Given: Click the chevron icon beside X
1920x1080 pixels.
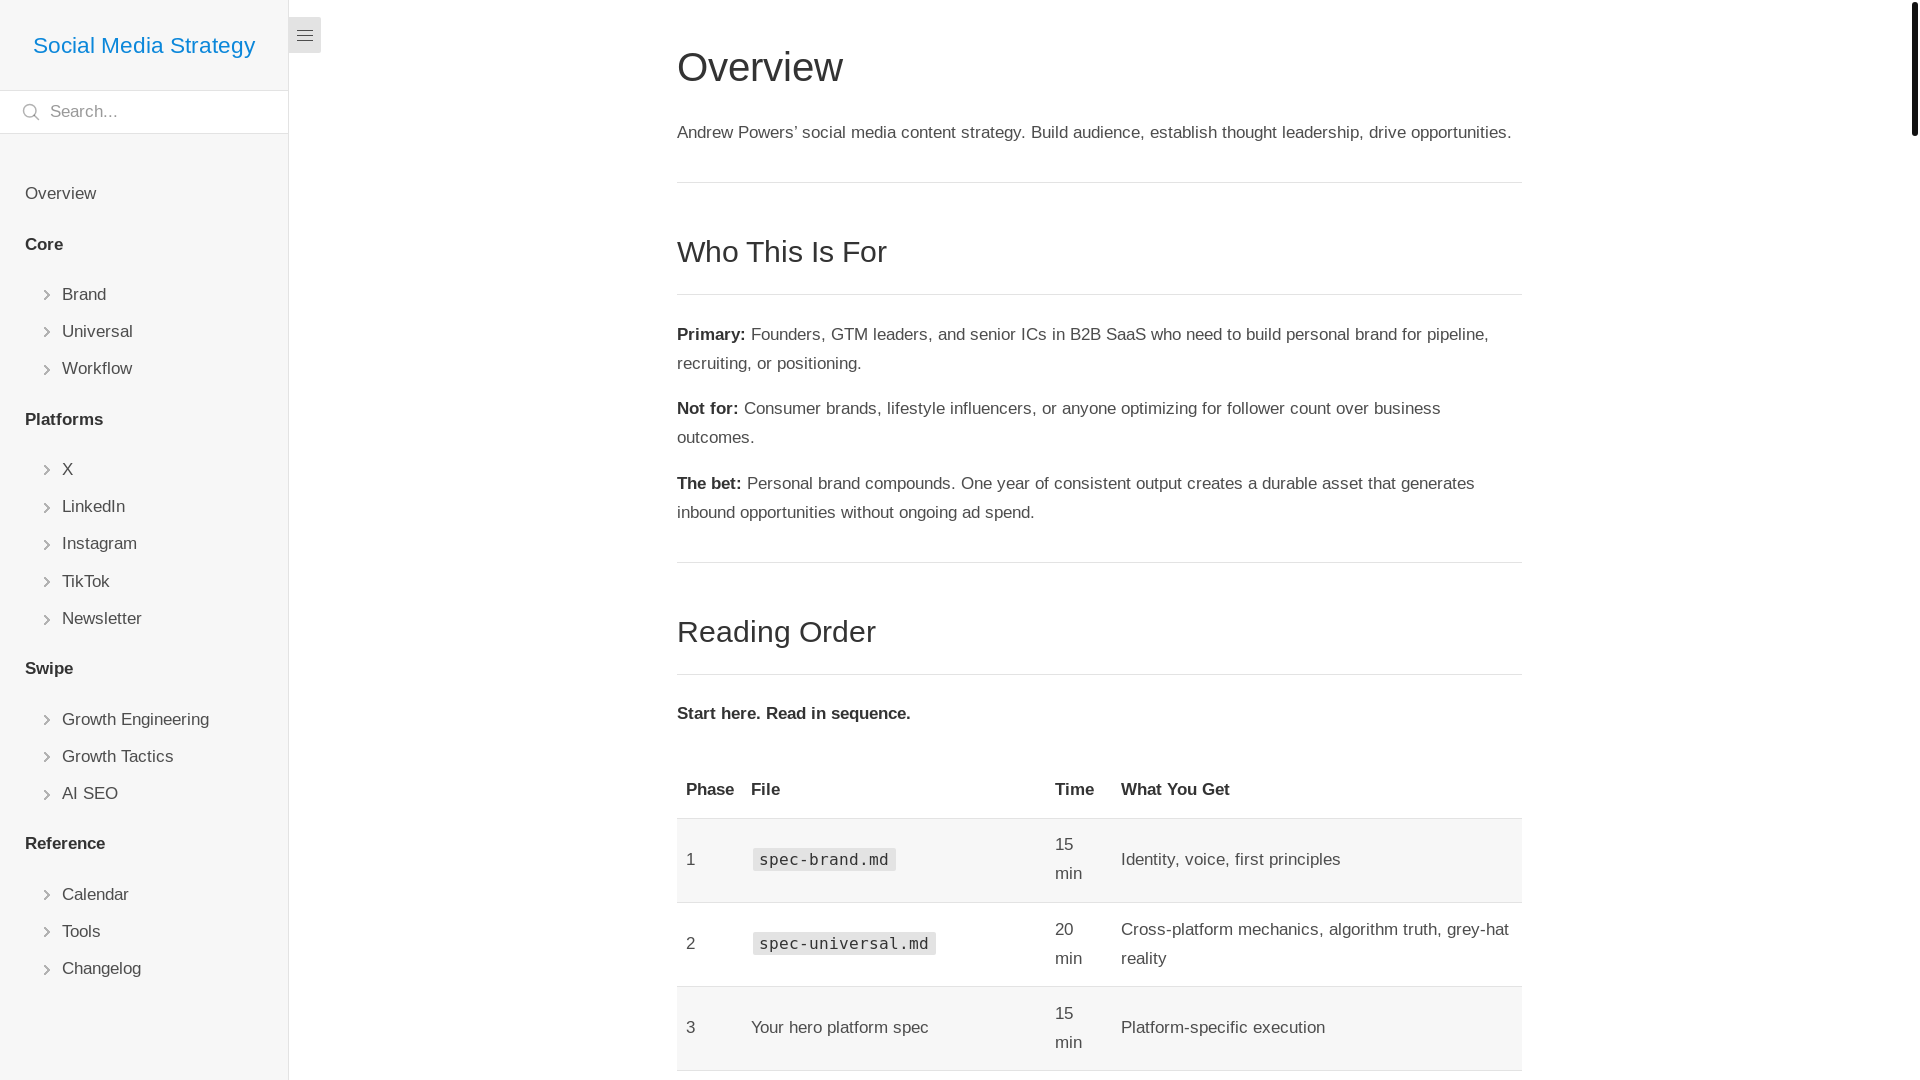Looking at the screenshot, I should tap(47, 470).
